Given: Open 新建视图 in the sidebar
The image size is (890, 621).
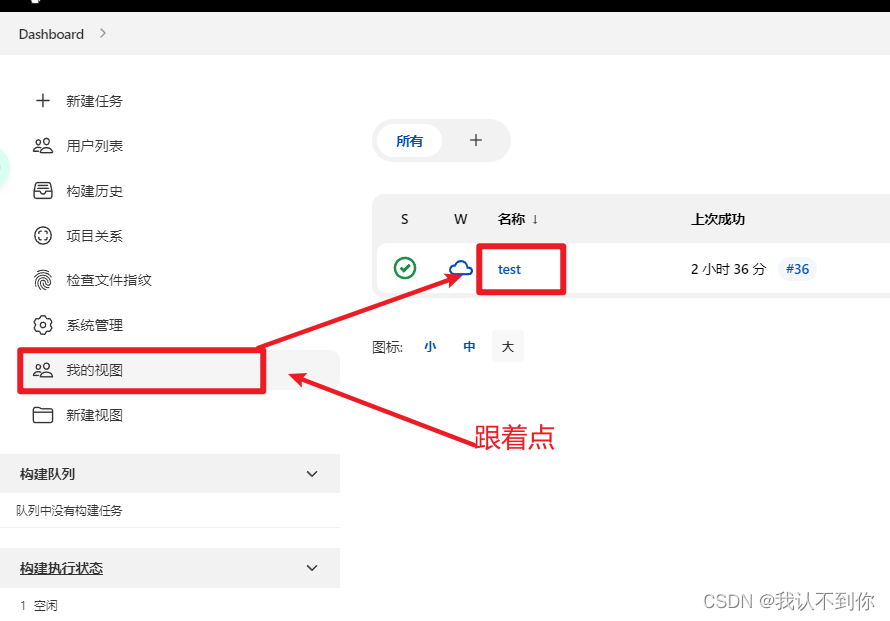Looking at the screenshot, I should (94, 415).
